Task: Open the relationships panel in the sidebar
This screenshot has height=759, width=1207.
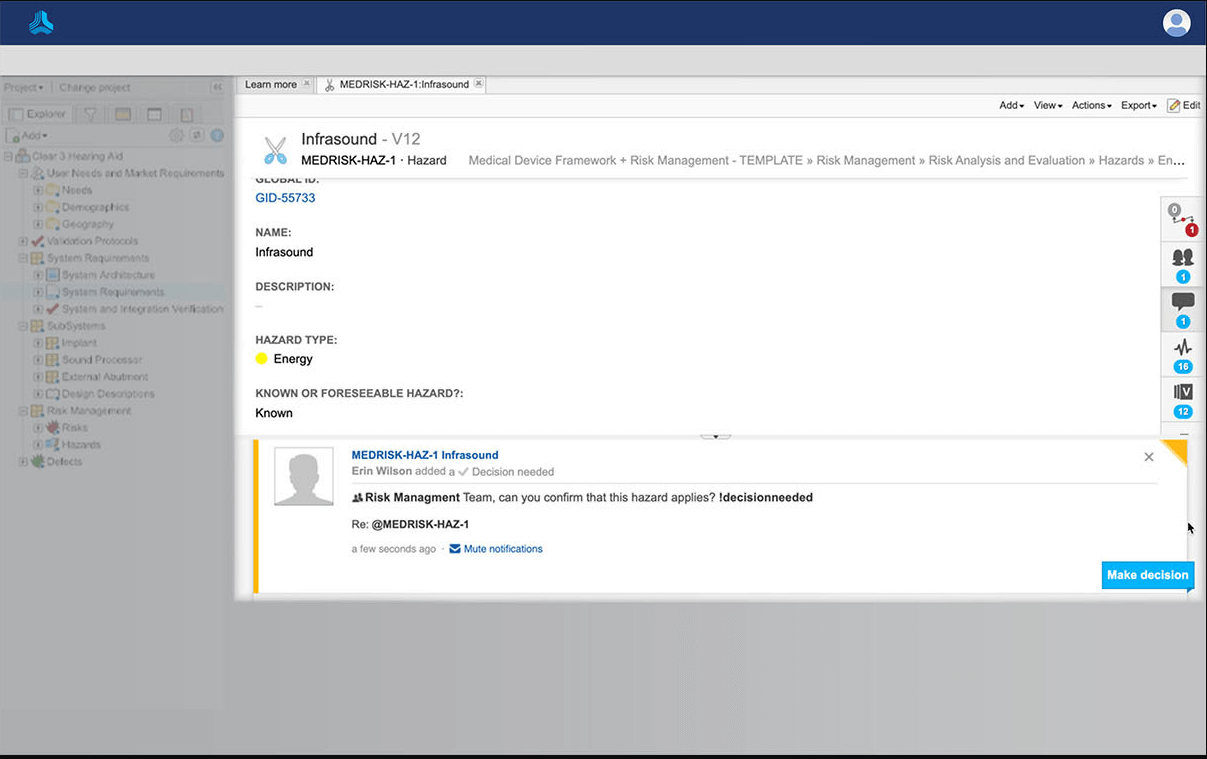Action: [x=1182, y=218]
